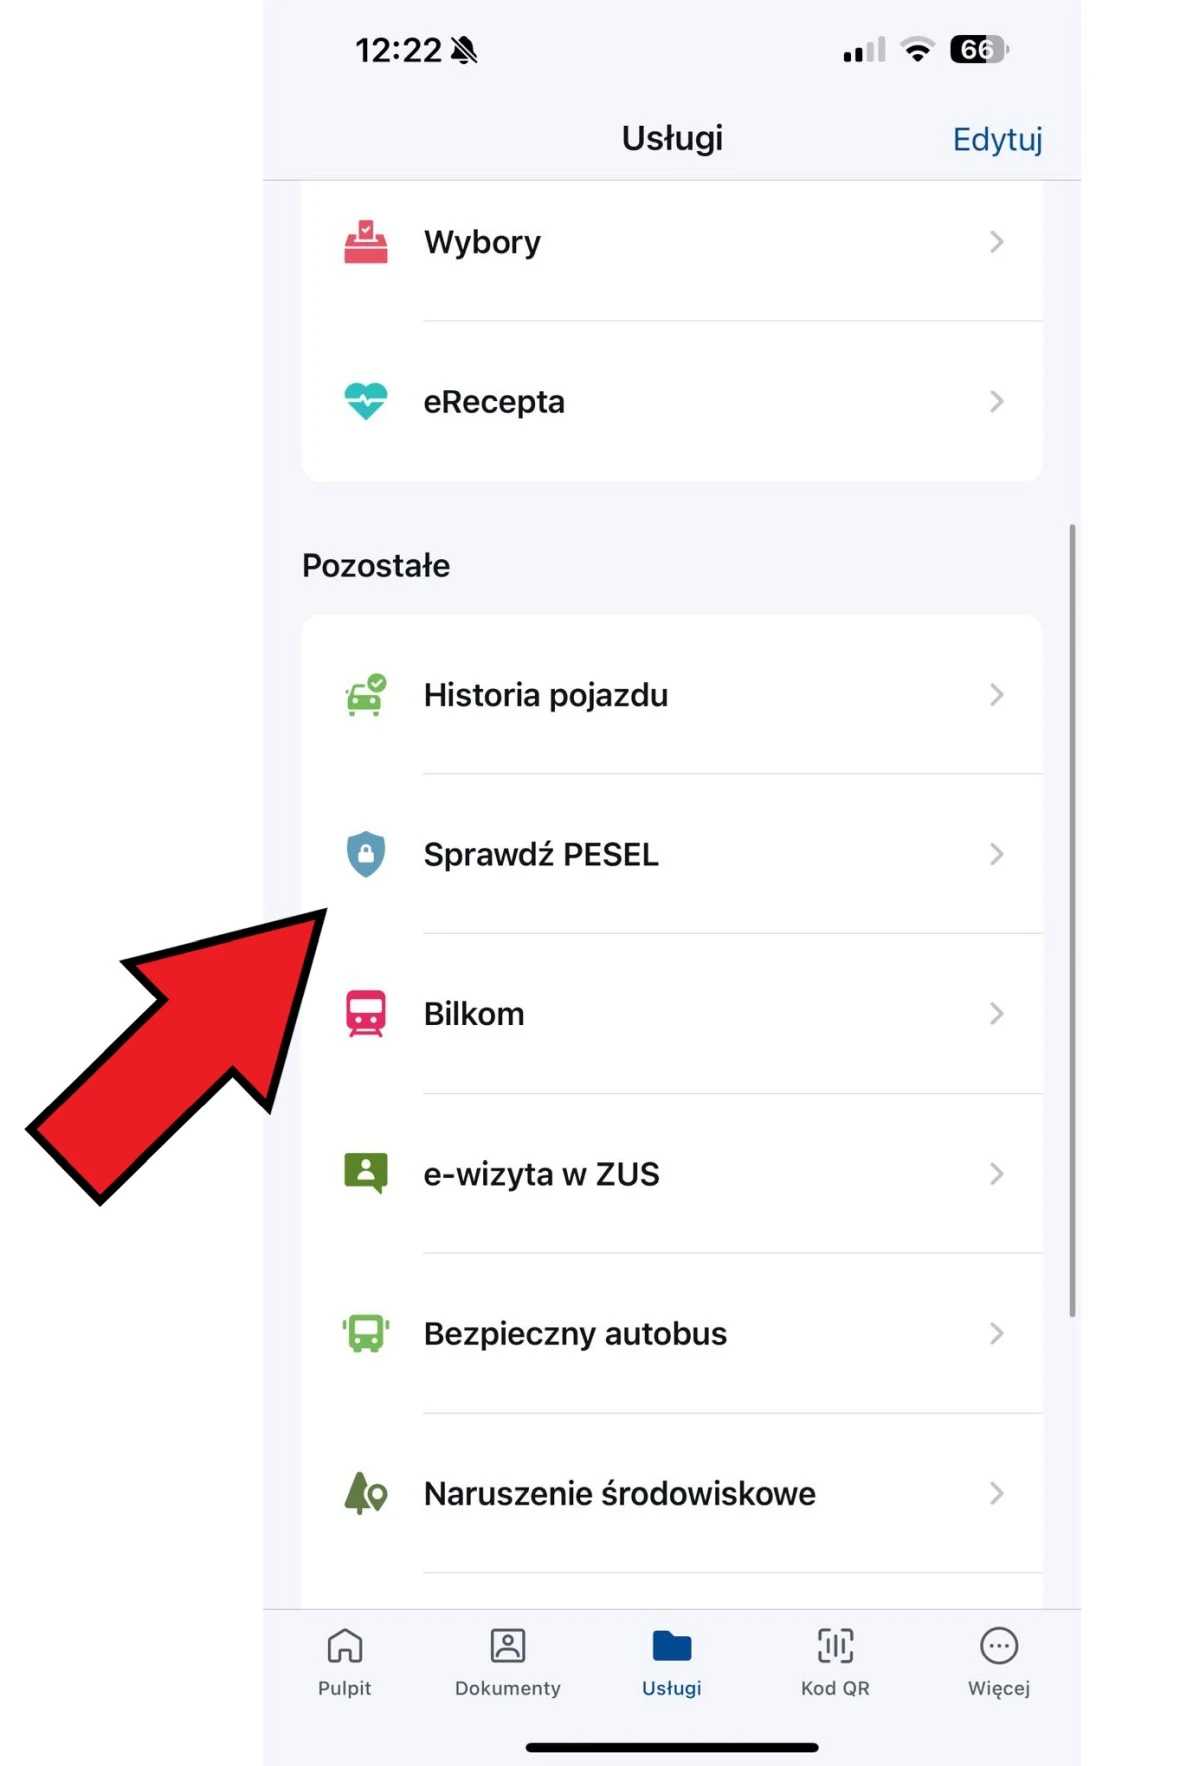This screenshot has width=1200, height=1766.
Task: Tap the Wybory ballot box icon
Action: click(366, 242)
